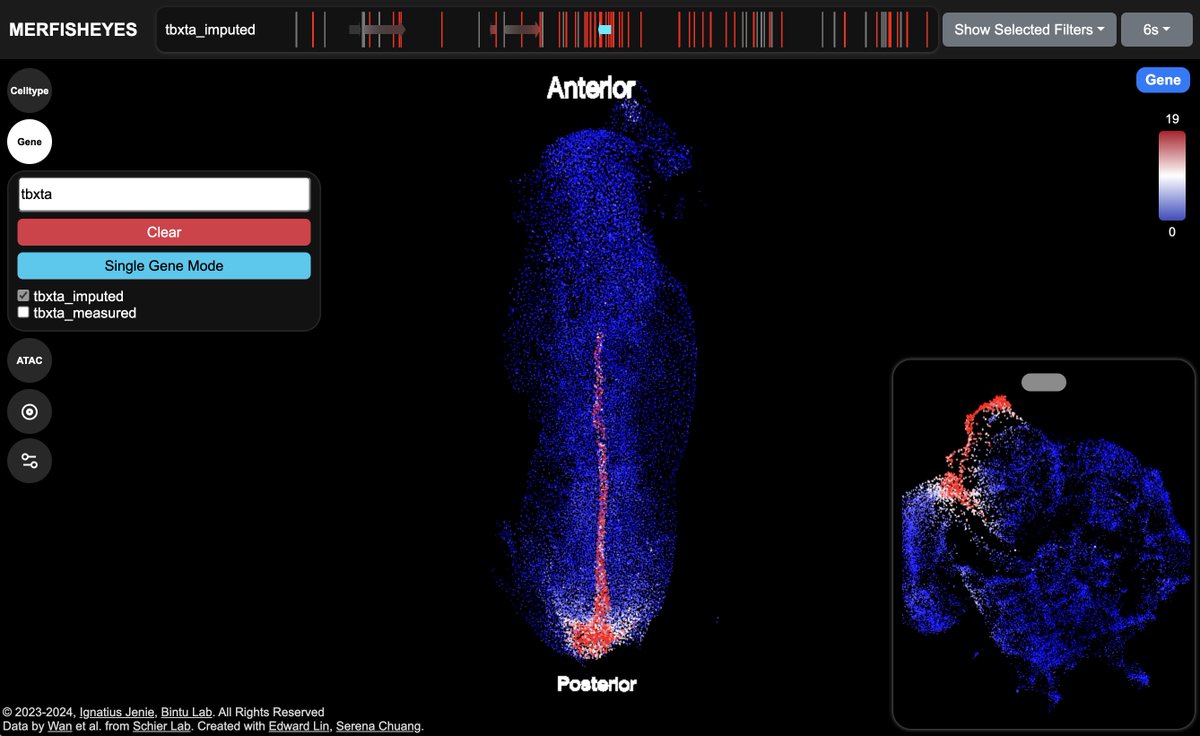Screen dimensions: 1200x736
Task: Click the Posterior label in viewer
Action: [x=597, y=684]
